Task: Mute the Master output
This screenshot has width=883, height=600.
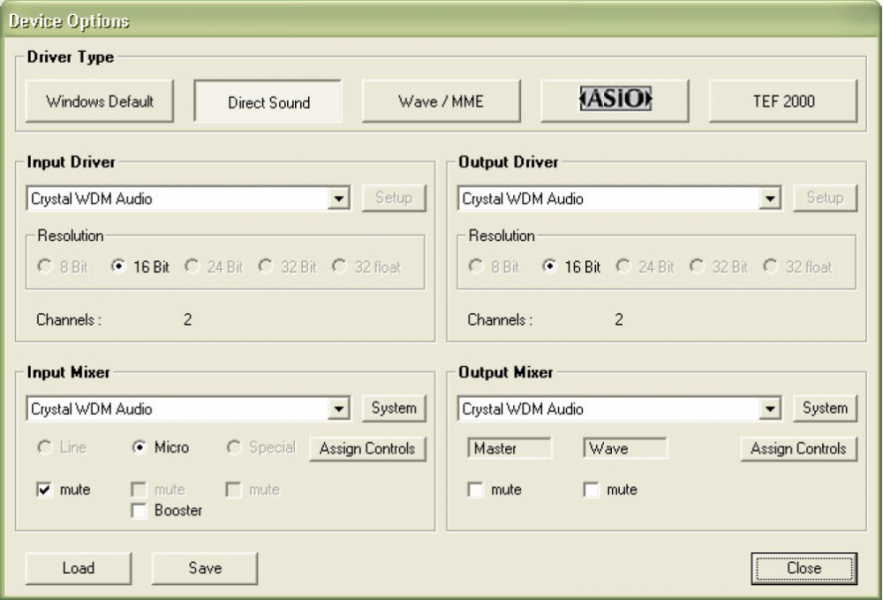Action: 476,490
